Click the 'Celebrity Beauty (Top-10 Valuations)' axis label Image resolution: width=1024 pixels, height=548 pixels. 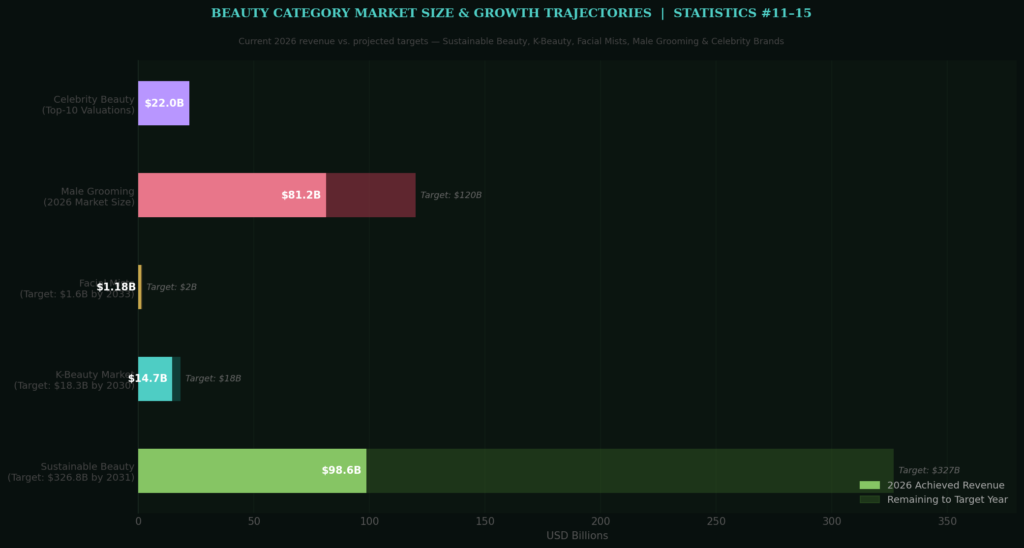[x=88, y=105]
